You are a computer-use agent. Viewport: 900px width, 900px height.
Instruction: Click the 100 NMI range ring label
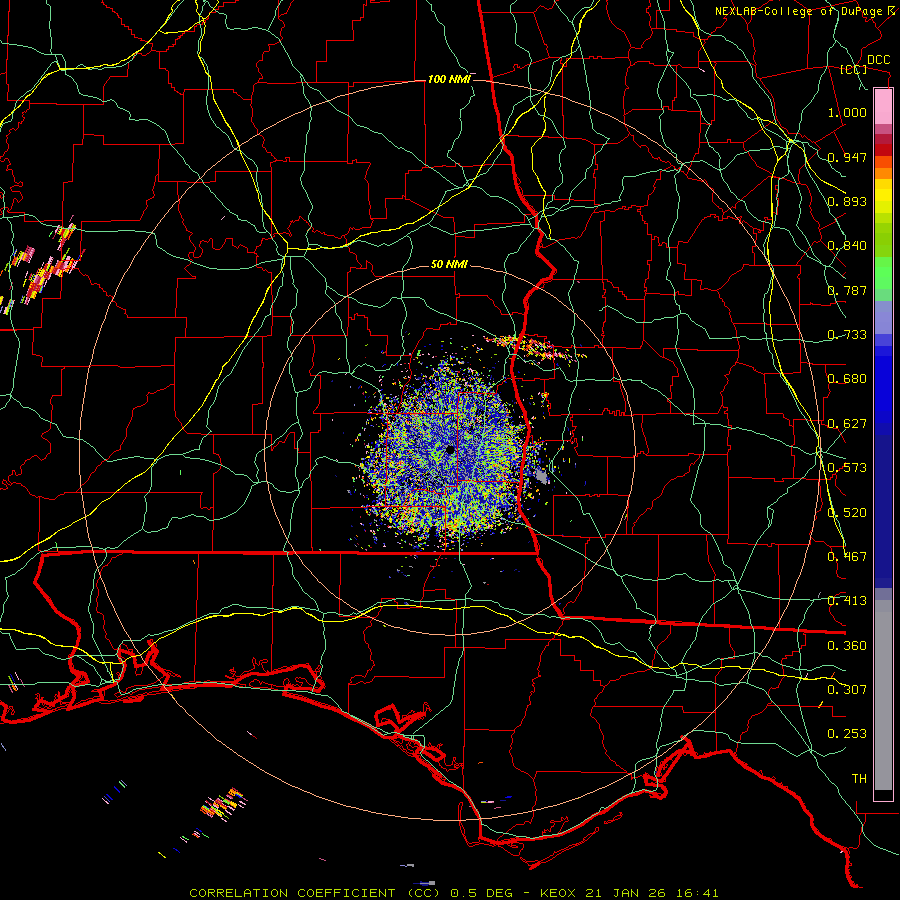449,79
